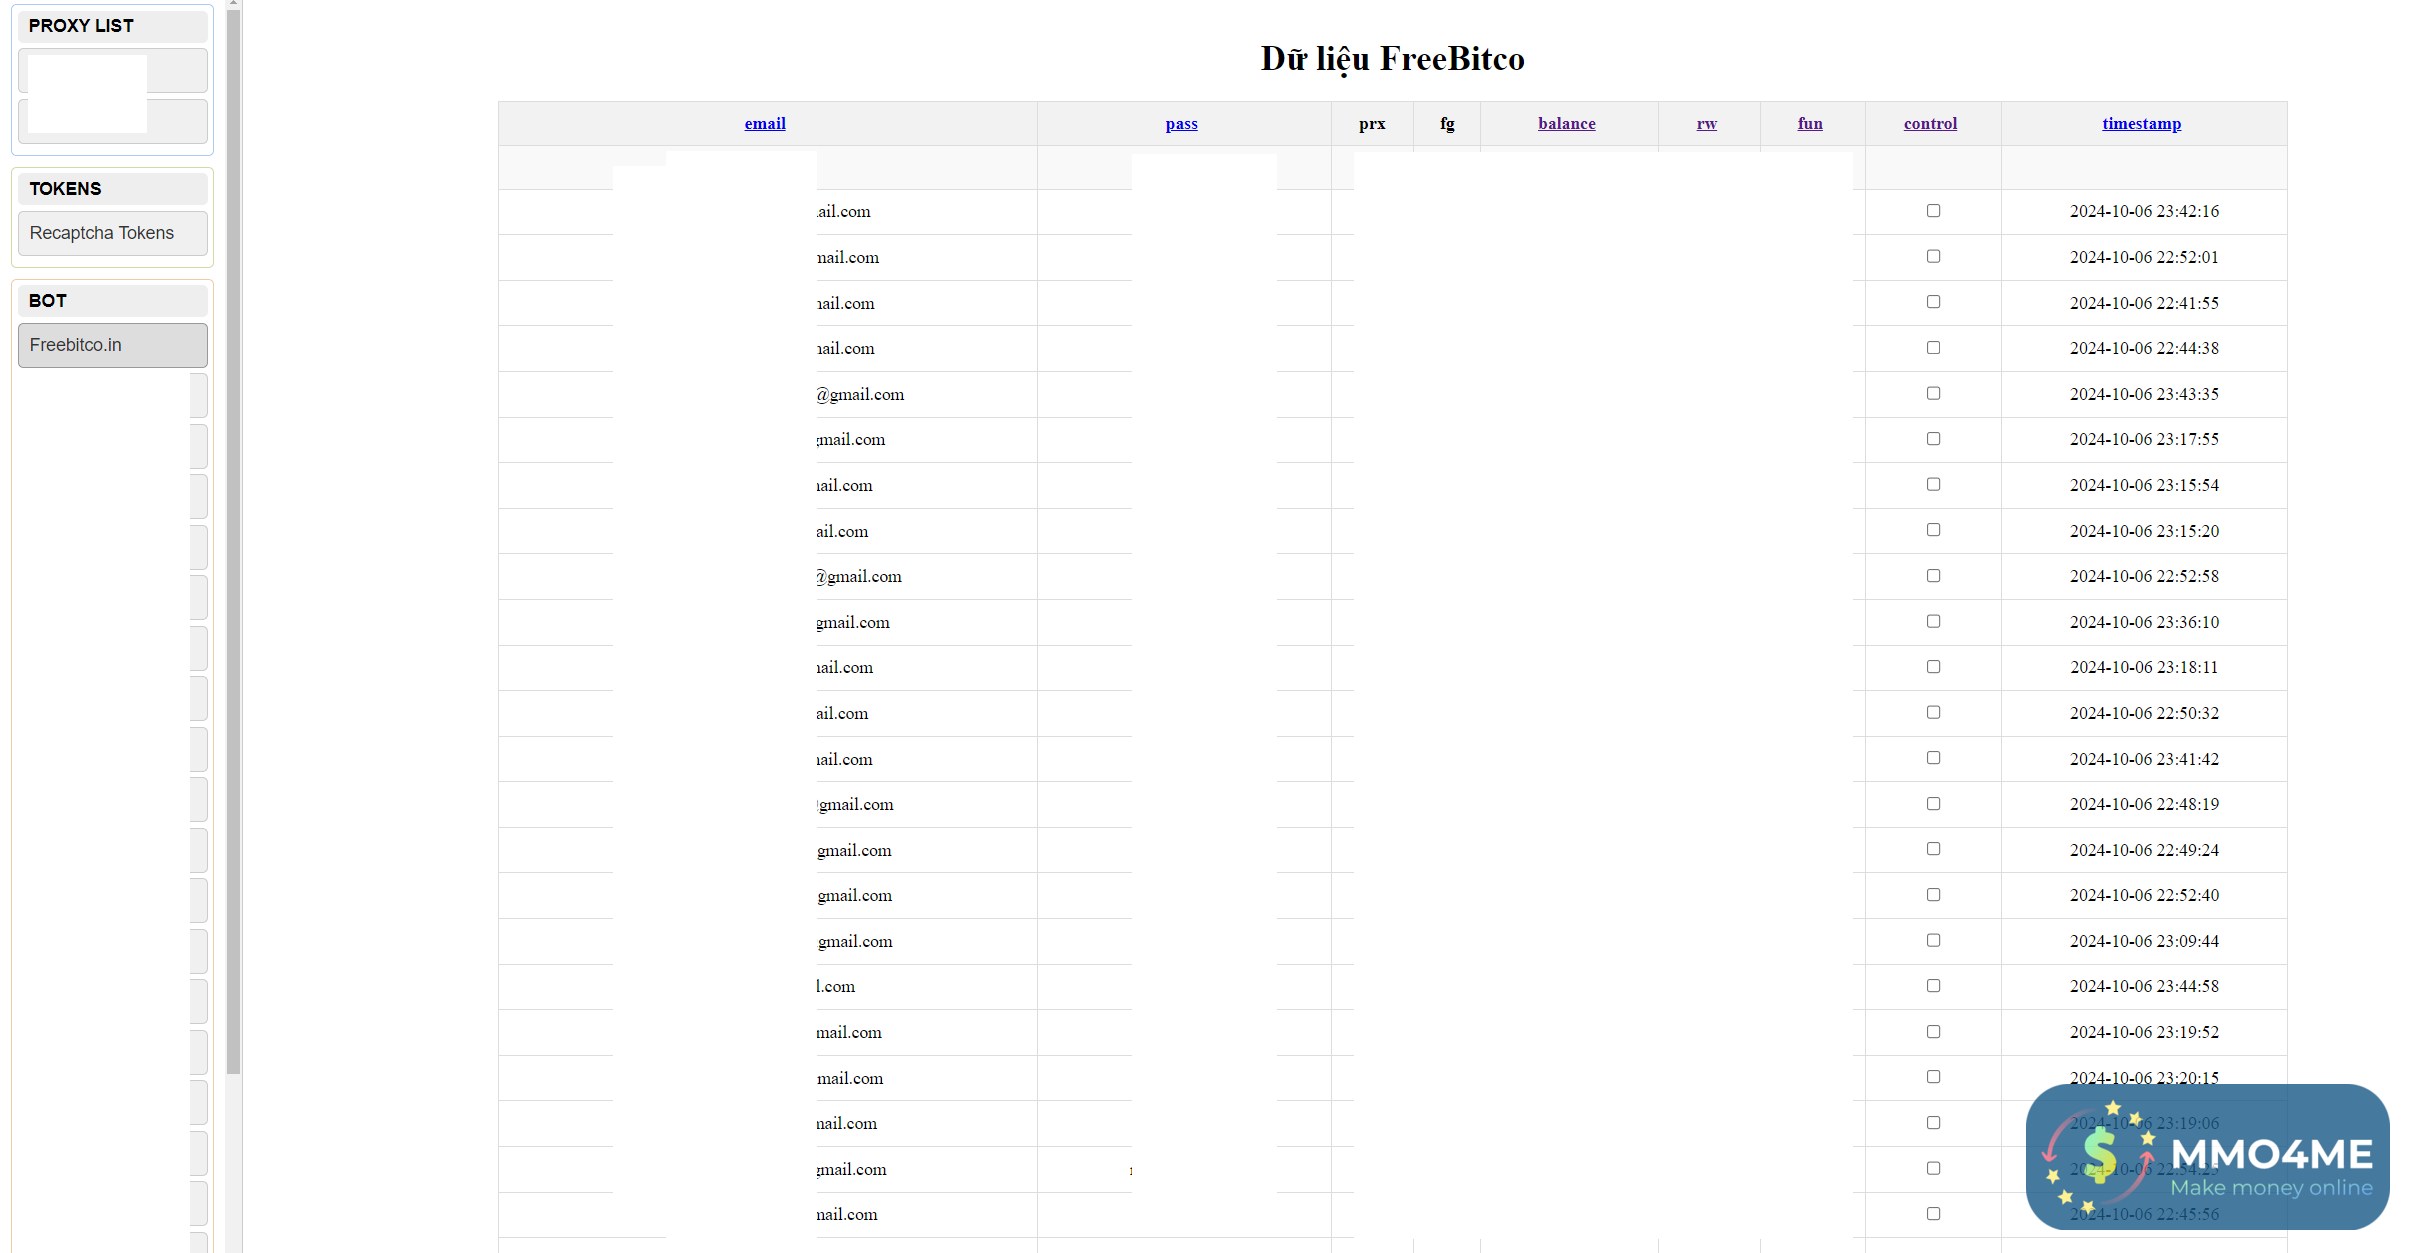Click the sidebar vertical scrollbar thumb

coord(233,540)
